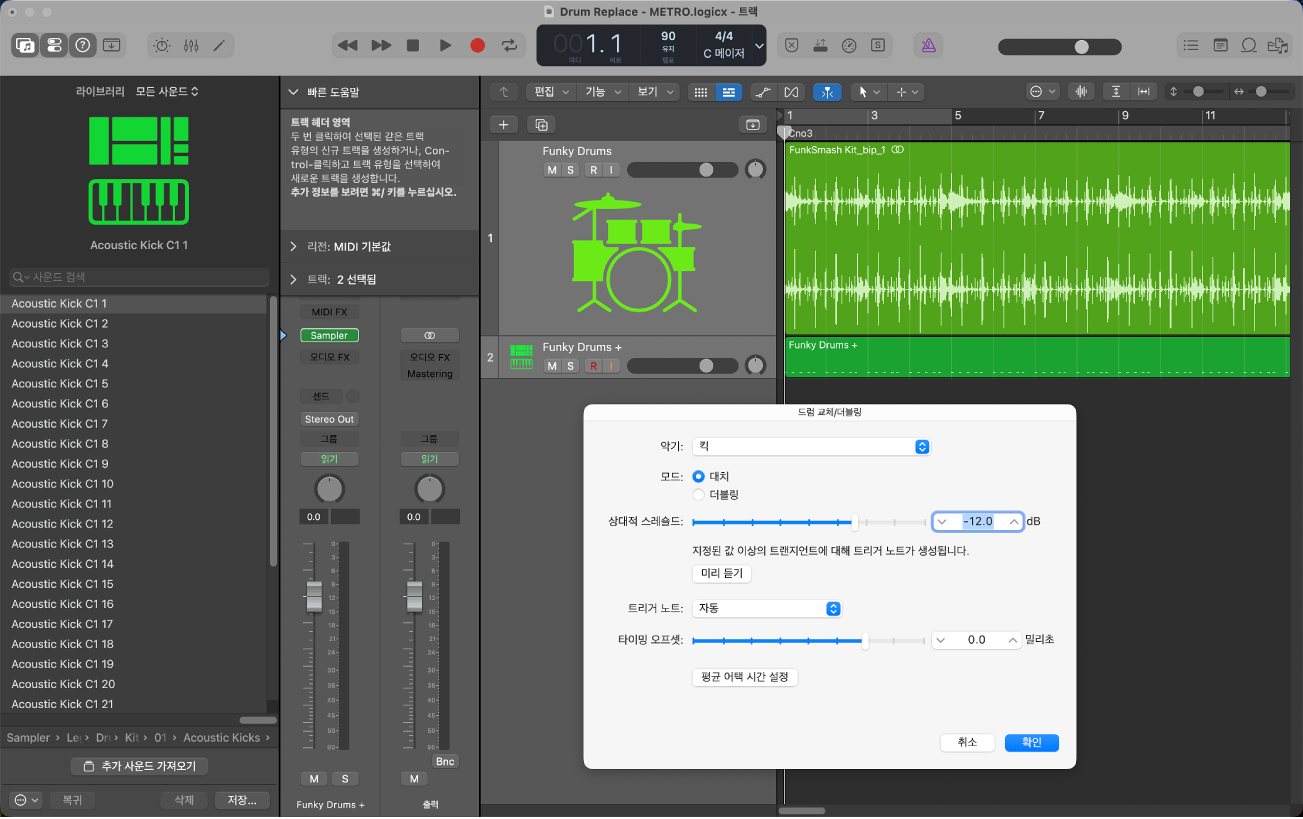Open the 트리거 노트 dropdown set to 자동
Image resolution: width=1303 pixels, height=819 pixels.
coord(767,608)
